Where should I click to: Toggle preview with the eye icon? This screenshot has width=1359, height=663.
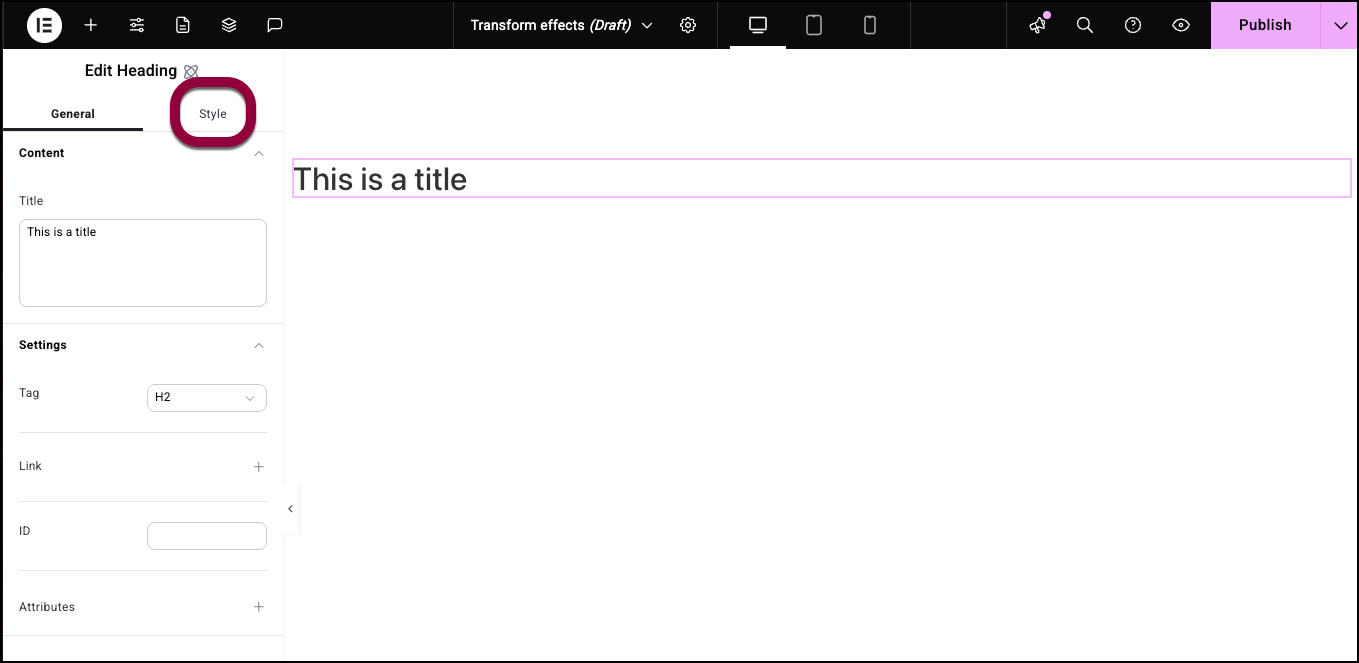[1181, 25]
